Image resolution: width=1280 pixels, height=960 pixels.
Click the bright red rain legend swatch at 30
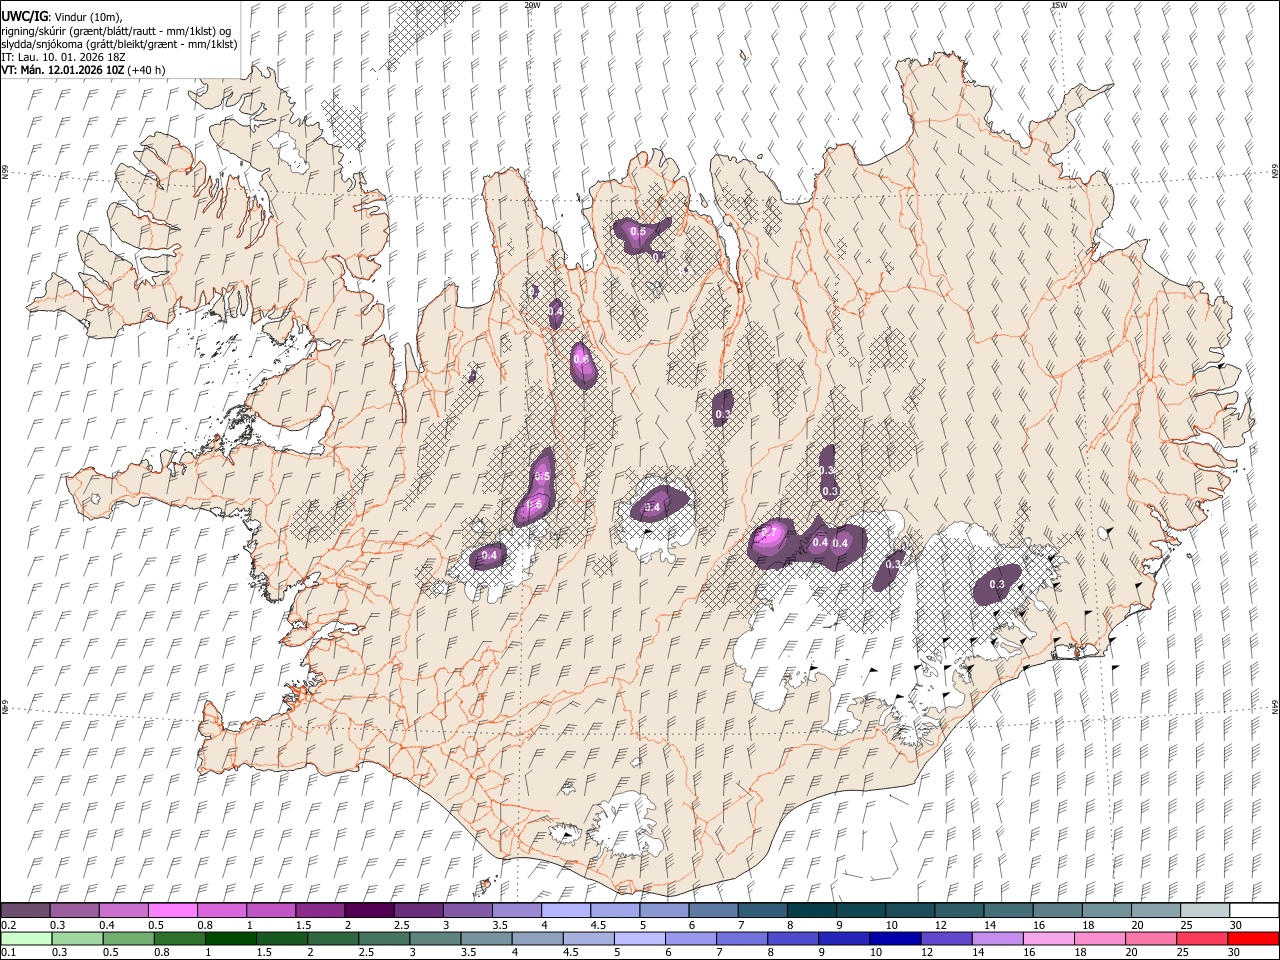point(1252,938)
